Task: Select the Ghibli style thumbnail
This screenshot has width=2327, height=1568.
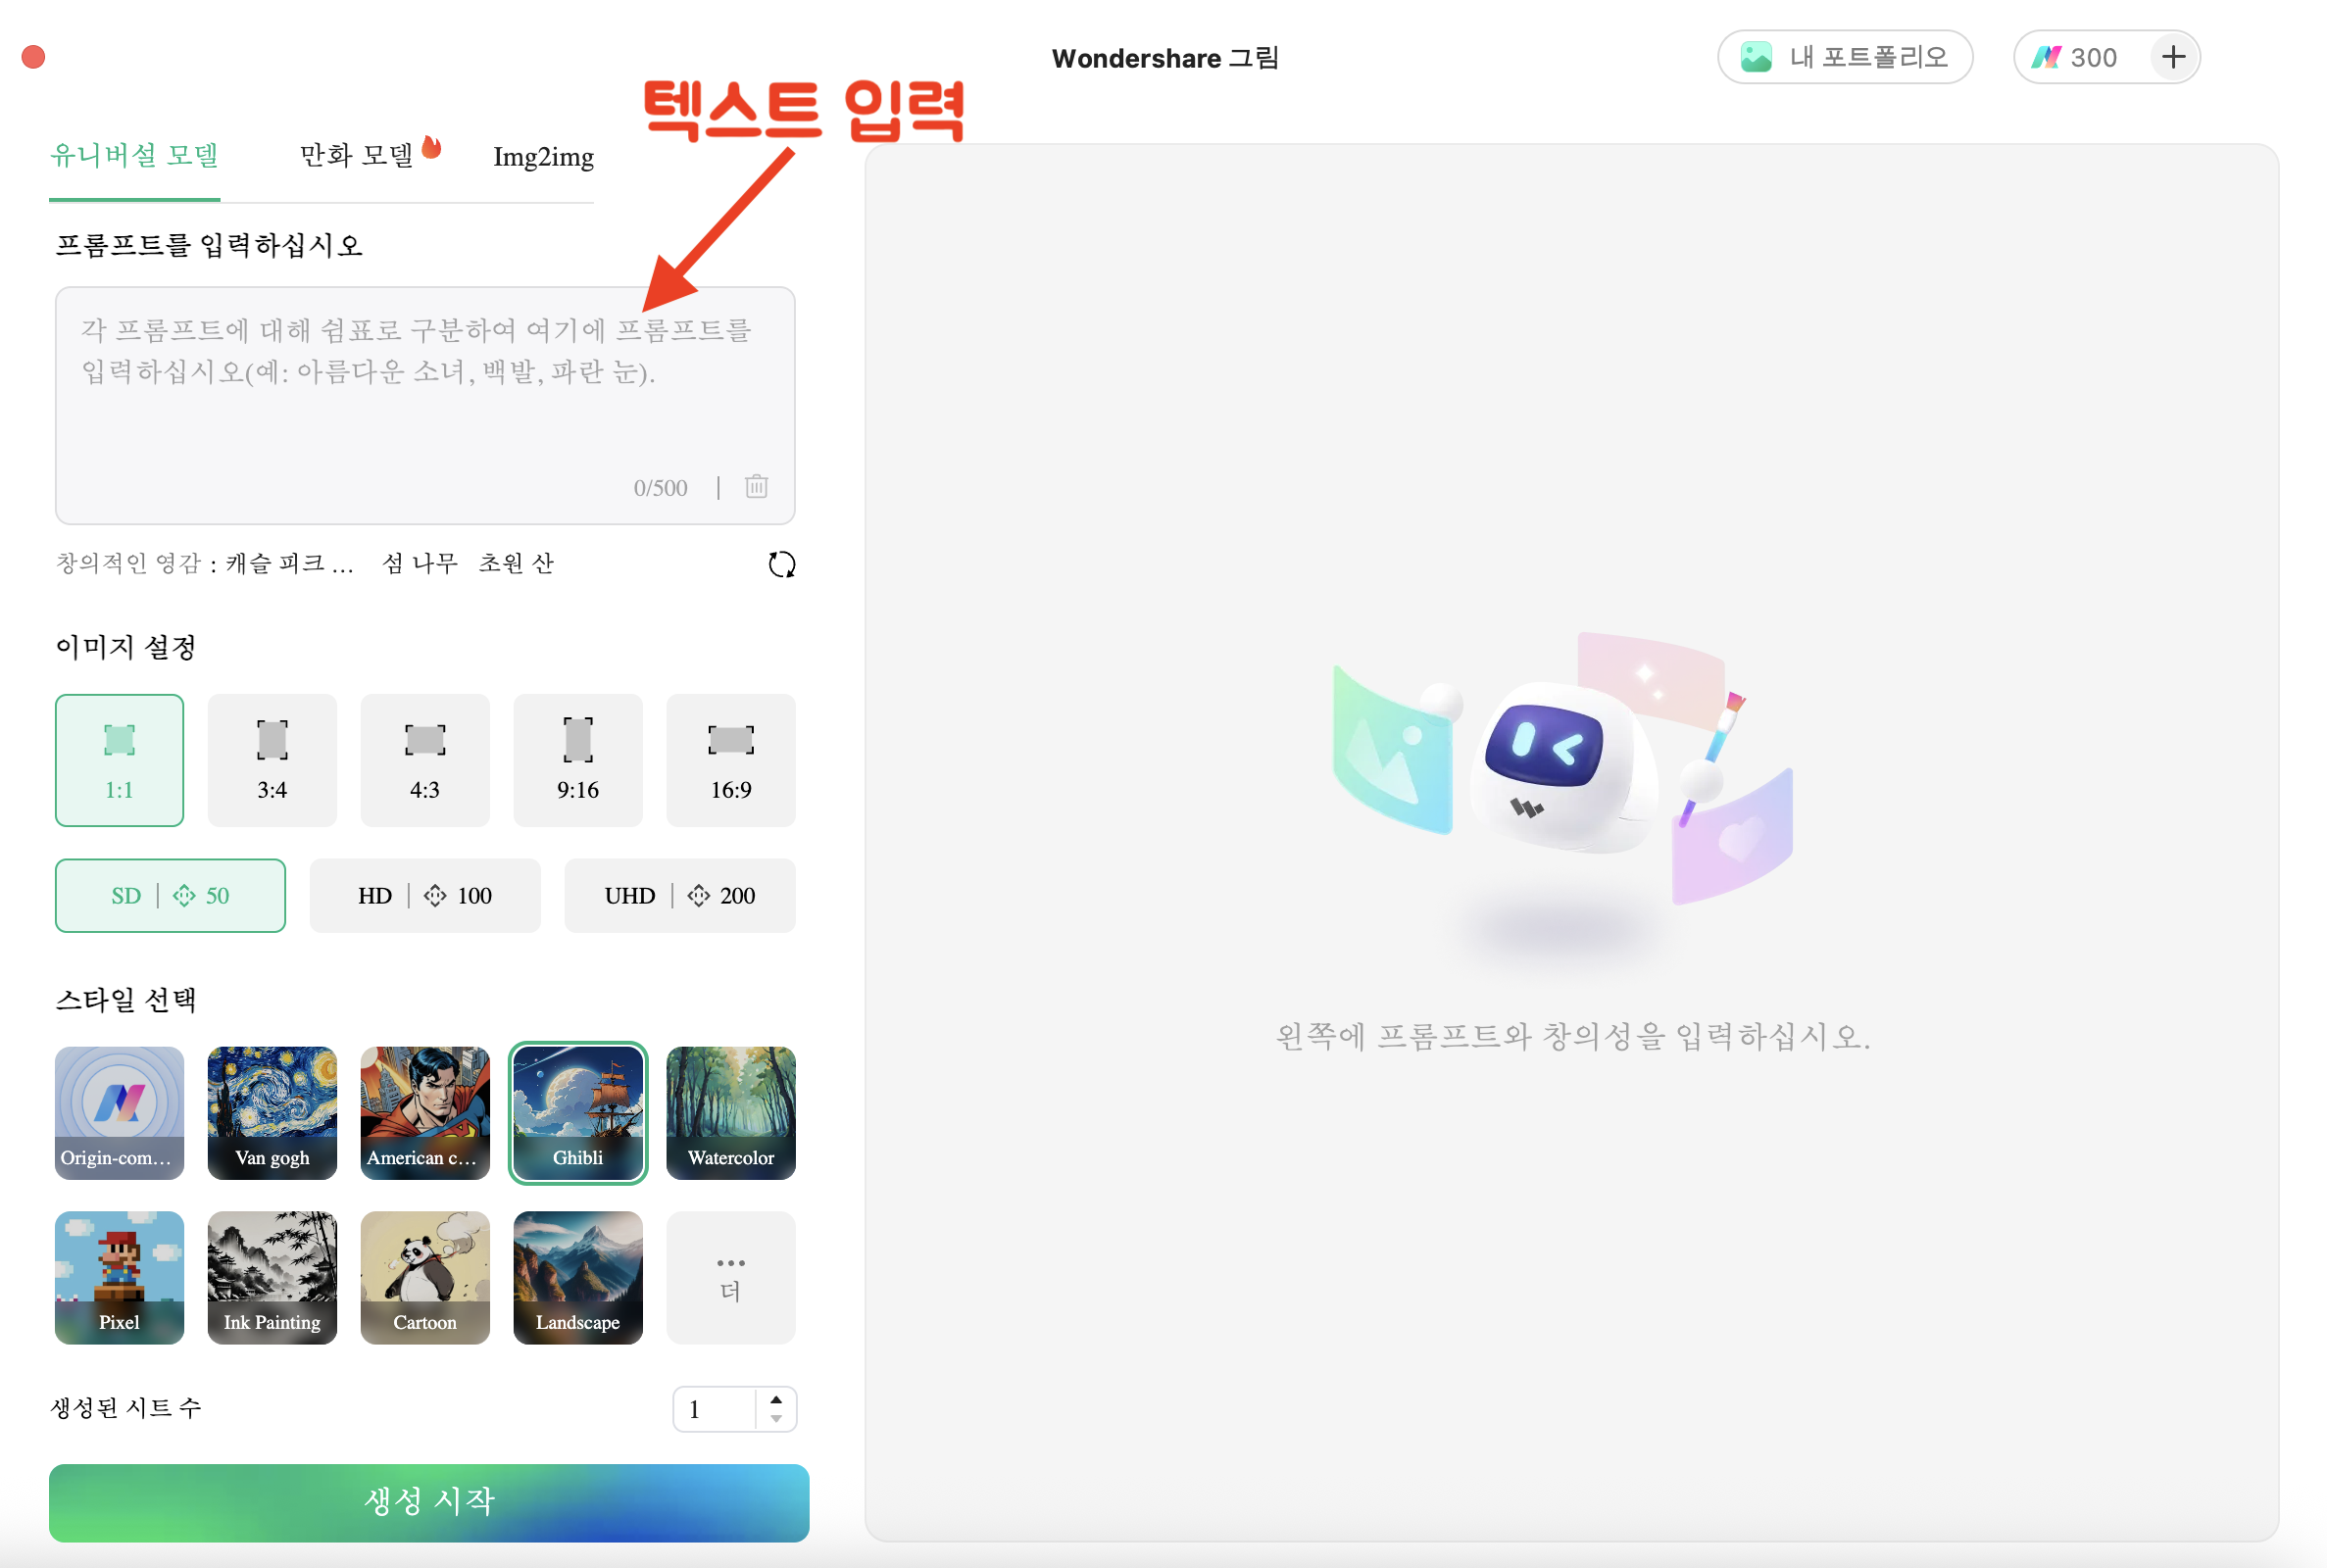Action: pos(578,1113)
